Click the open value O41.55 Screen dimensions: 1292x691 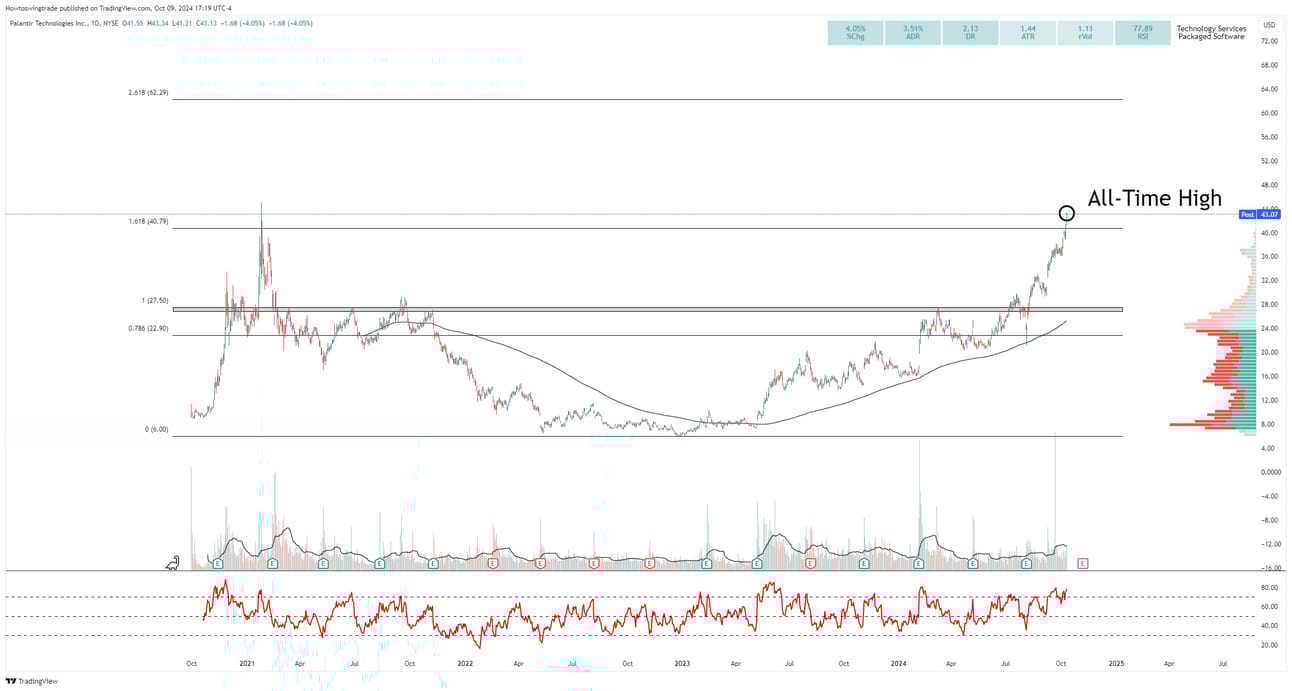[x=135, y=23]
